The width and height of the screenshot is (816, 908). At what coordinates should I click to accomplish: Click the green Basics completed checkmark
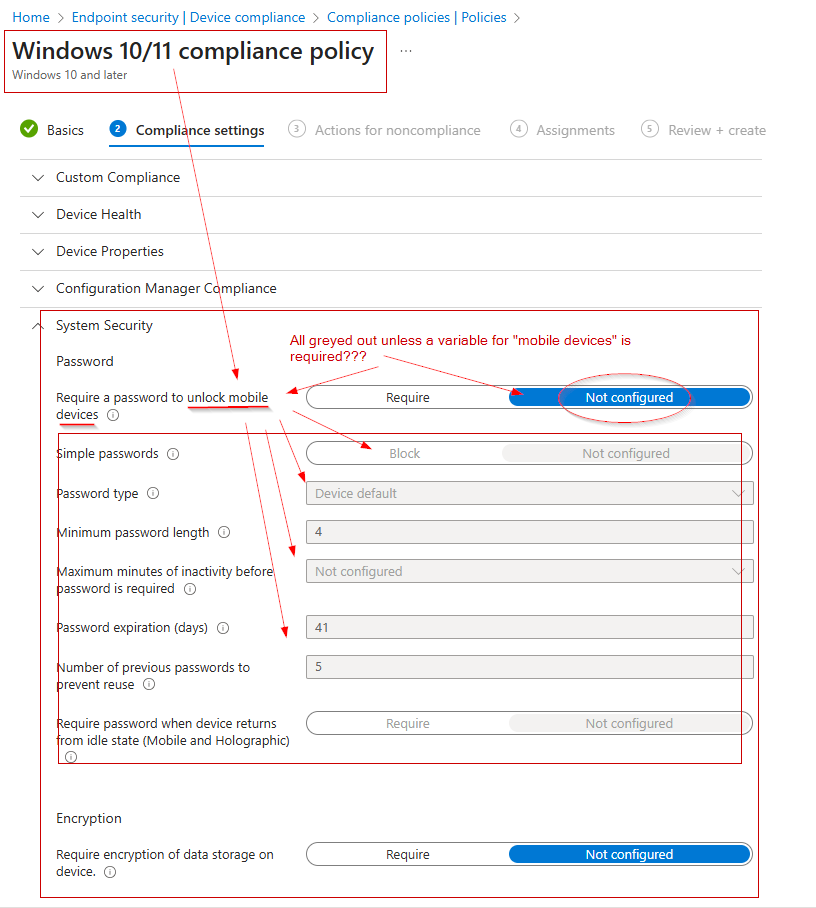pos(29,129)
